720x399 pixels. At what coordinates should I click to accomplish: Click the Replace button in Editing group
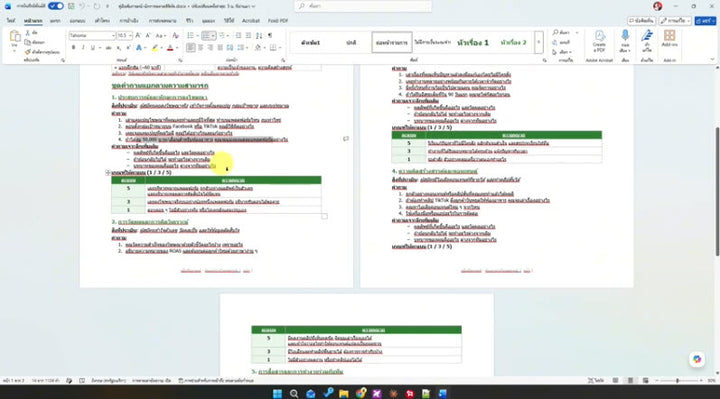561,42
